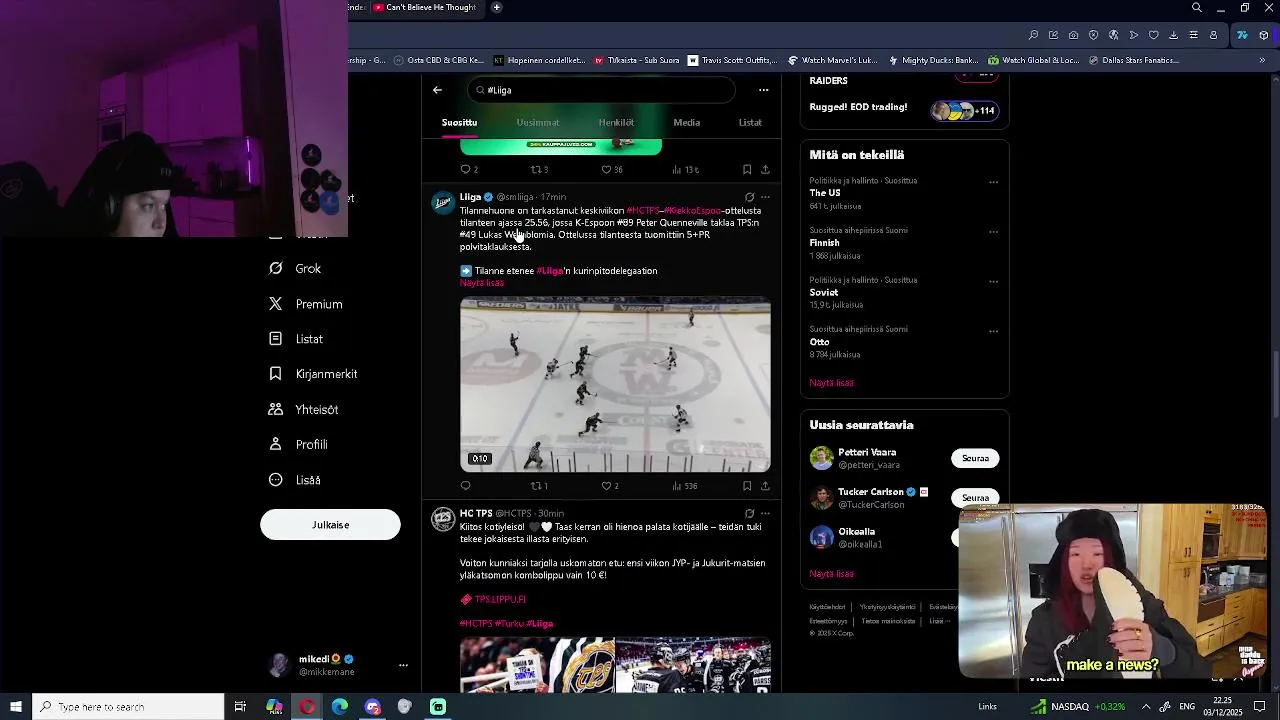Open Listat in the sidebar
1280x720 pixels.
(309, 339)
